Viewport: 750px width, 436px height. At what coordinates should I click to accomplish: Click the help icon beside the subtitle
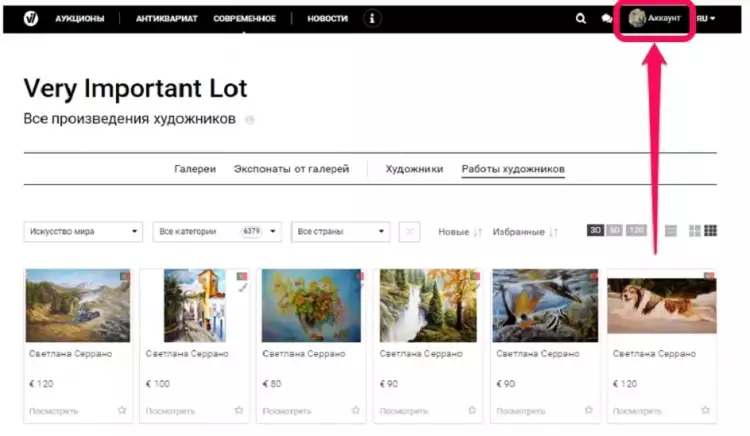point(250,120)
